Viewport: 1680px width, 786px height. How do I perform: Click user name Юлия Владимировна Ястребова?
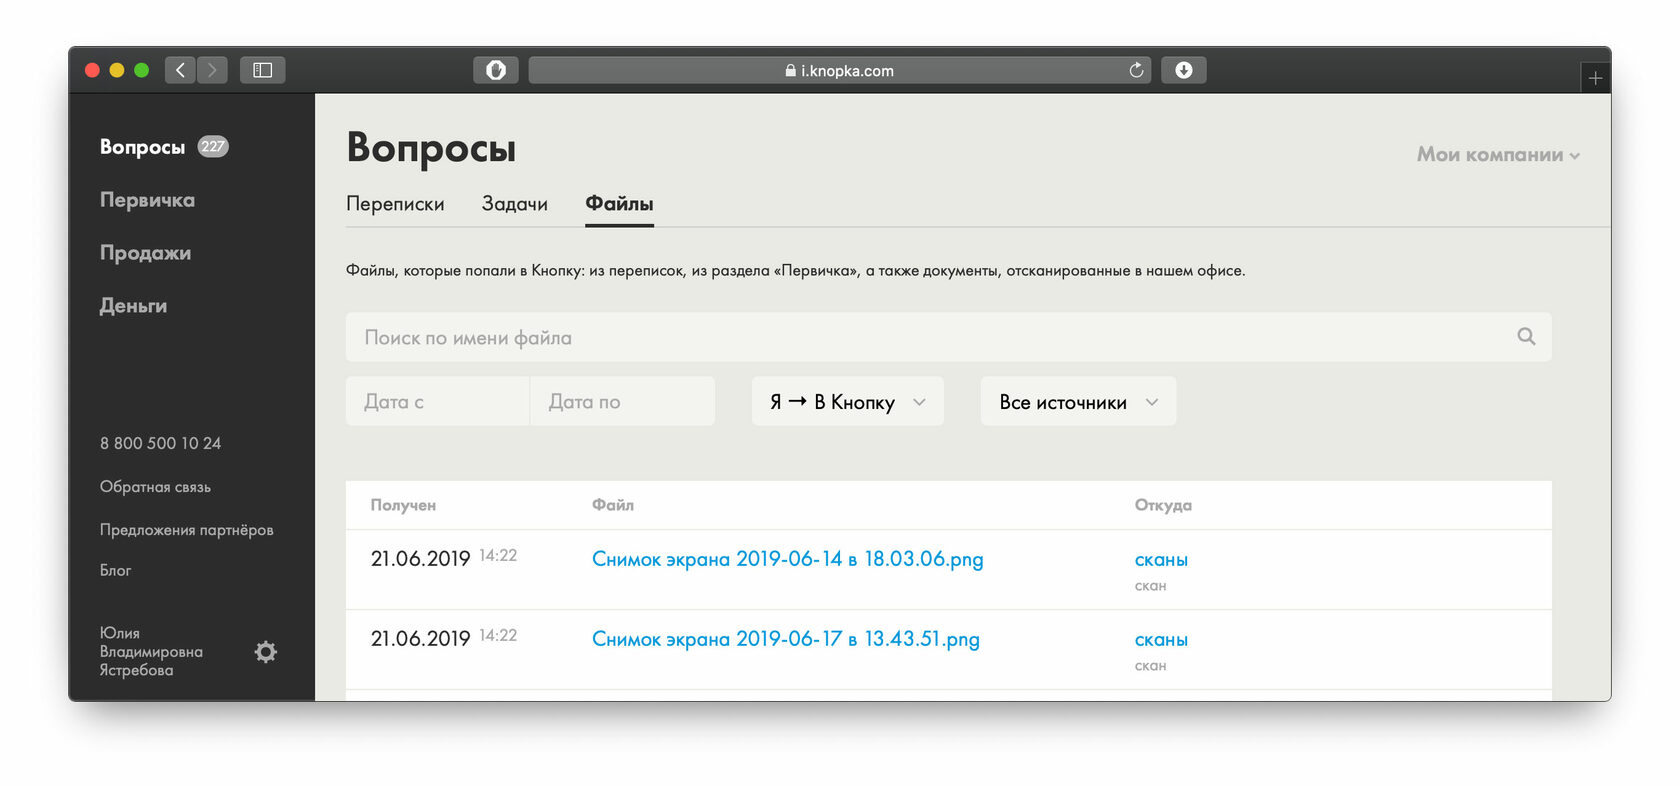pyautogui.click(x=150, y=651)
